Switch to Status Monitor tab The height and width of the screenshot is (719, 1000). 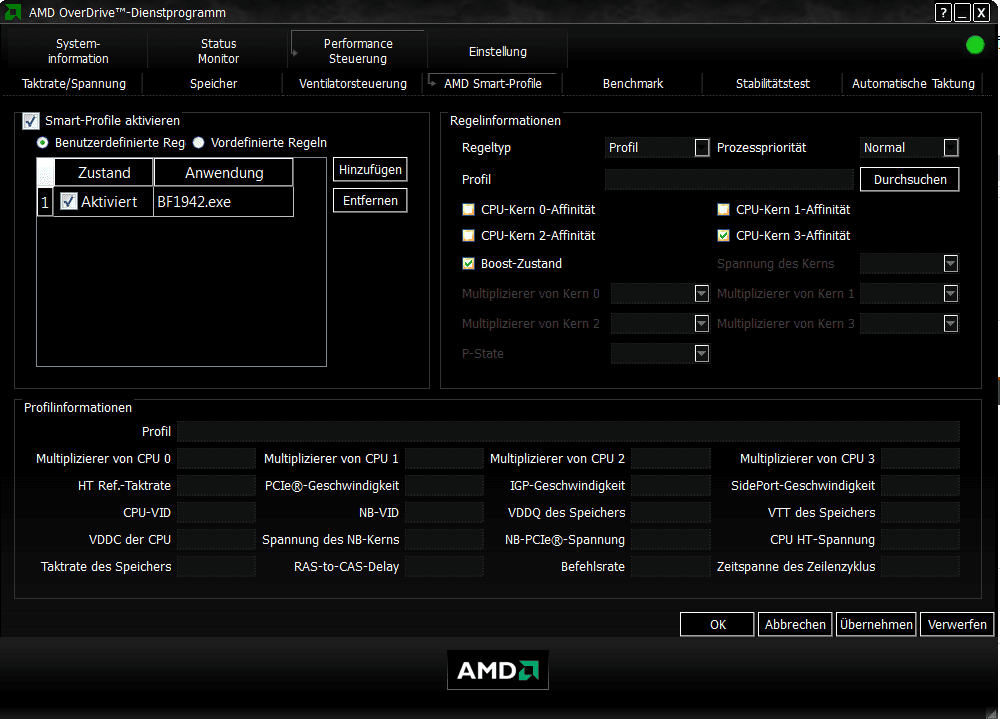tap(218, 51)
